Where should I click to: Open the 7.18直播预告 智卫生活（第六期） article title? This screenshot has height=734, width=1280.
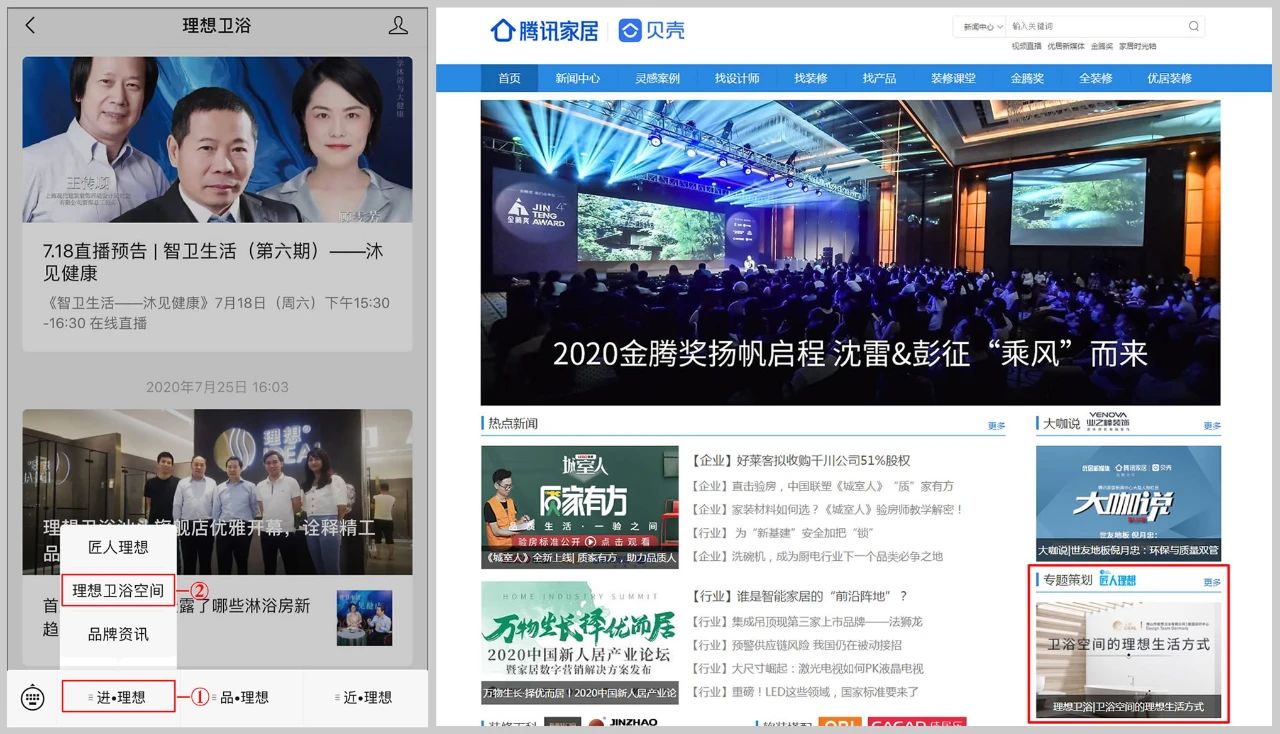[213, 262]
